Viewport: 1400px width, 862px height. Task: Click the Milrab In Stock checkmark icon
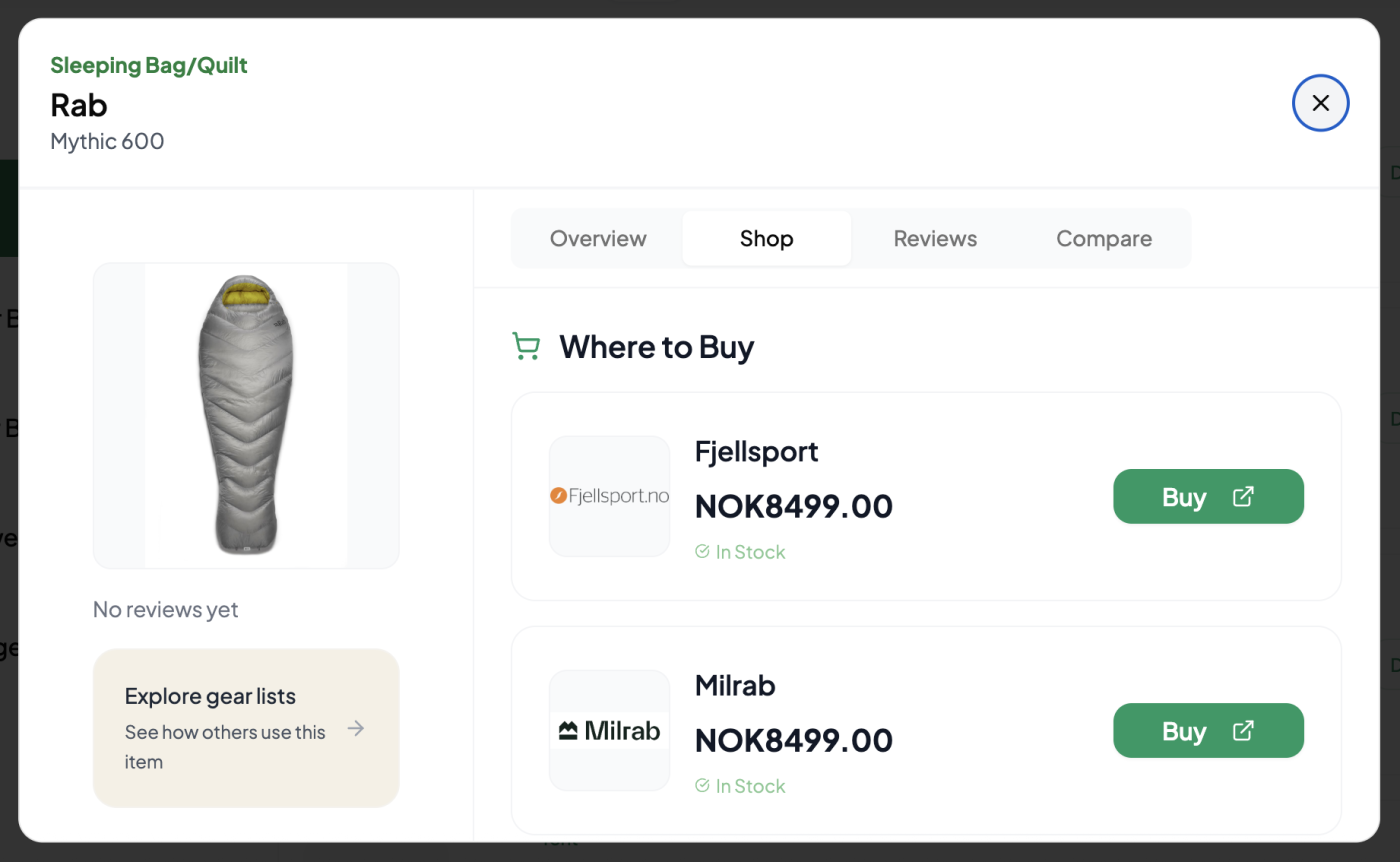[702, 786]
